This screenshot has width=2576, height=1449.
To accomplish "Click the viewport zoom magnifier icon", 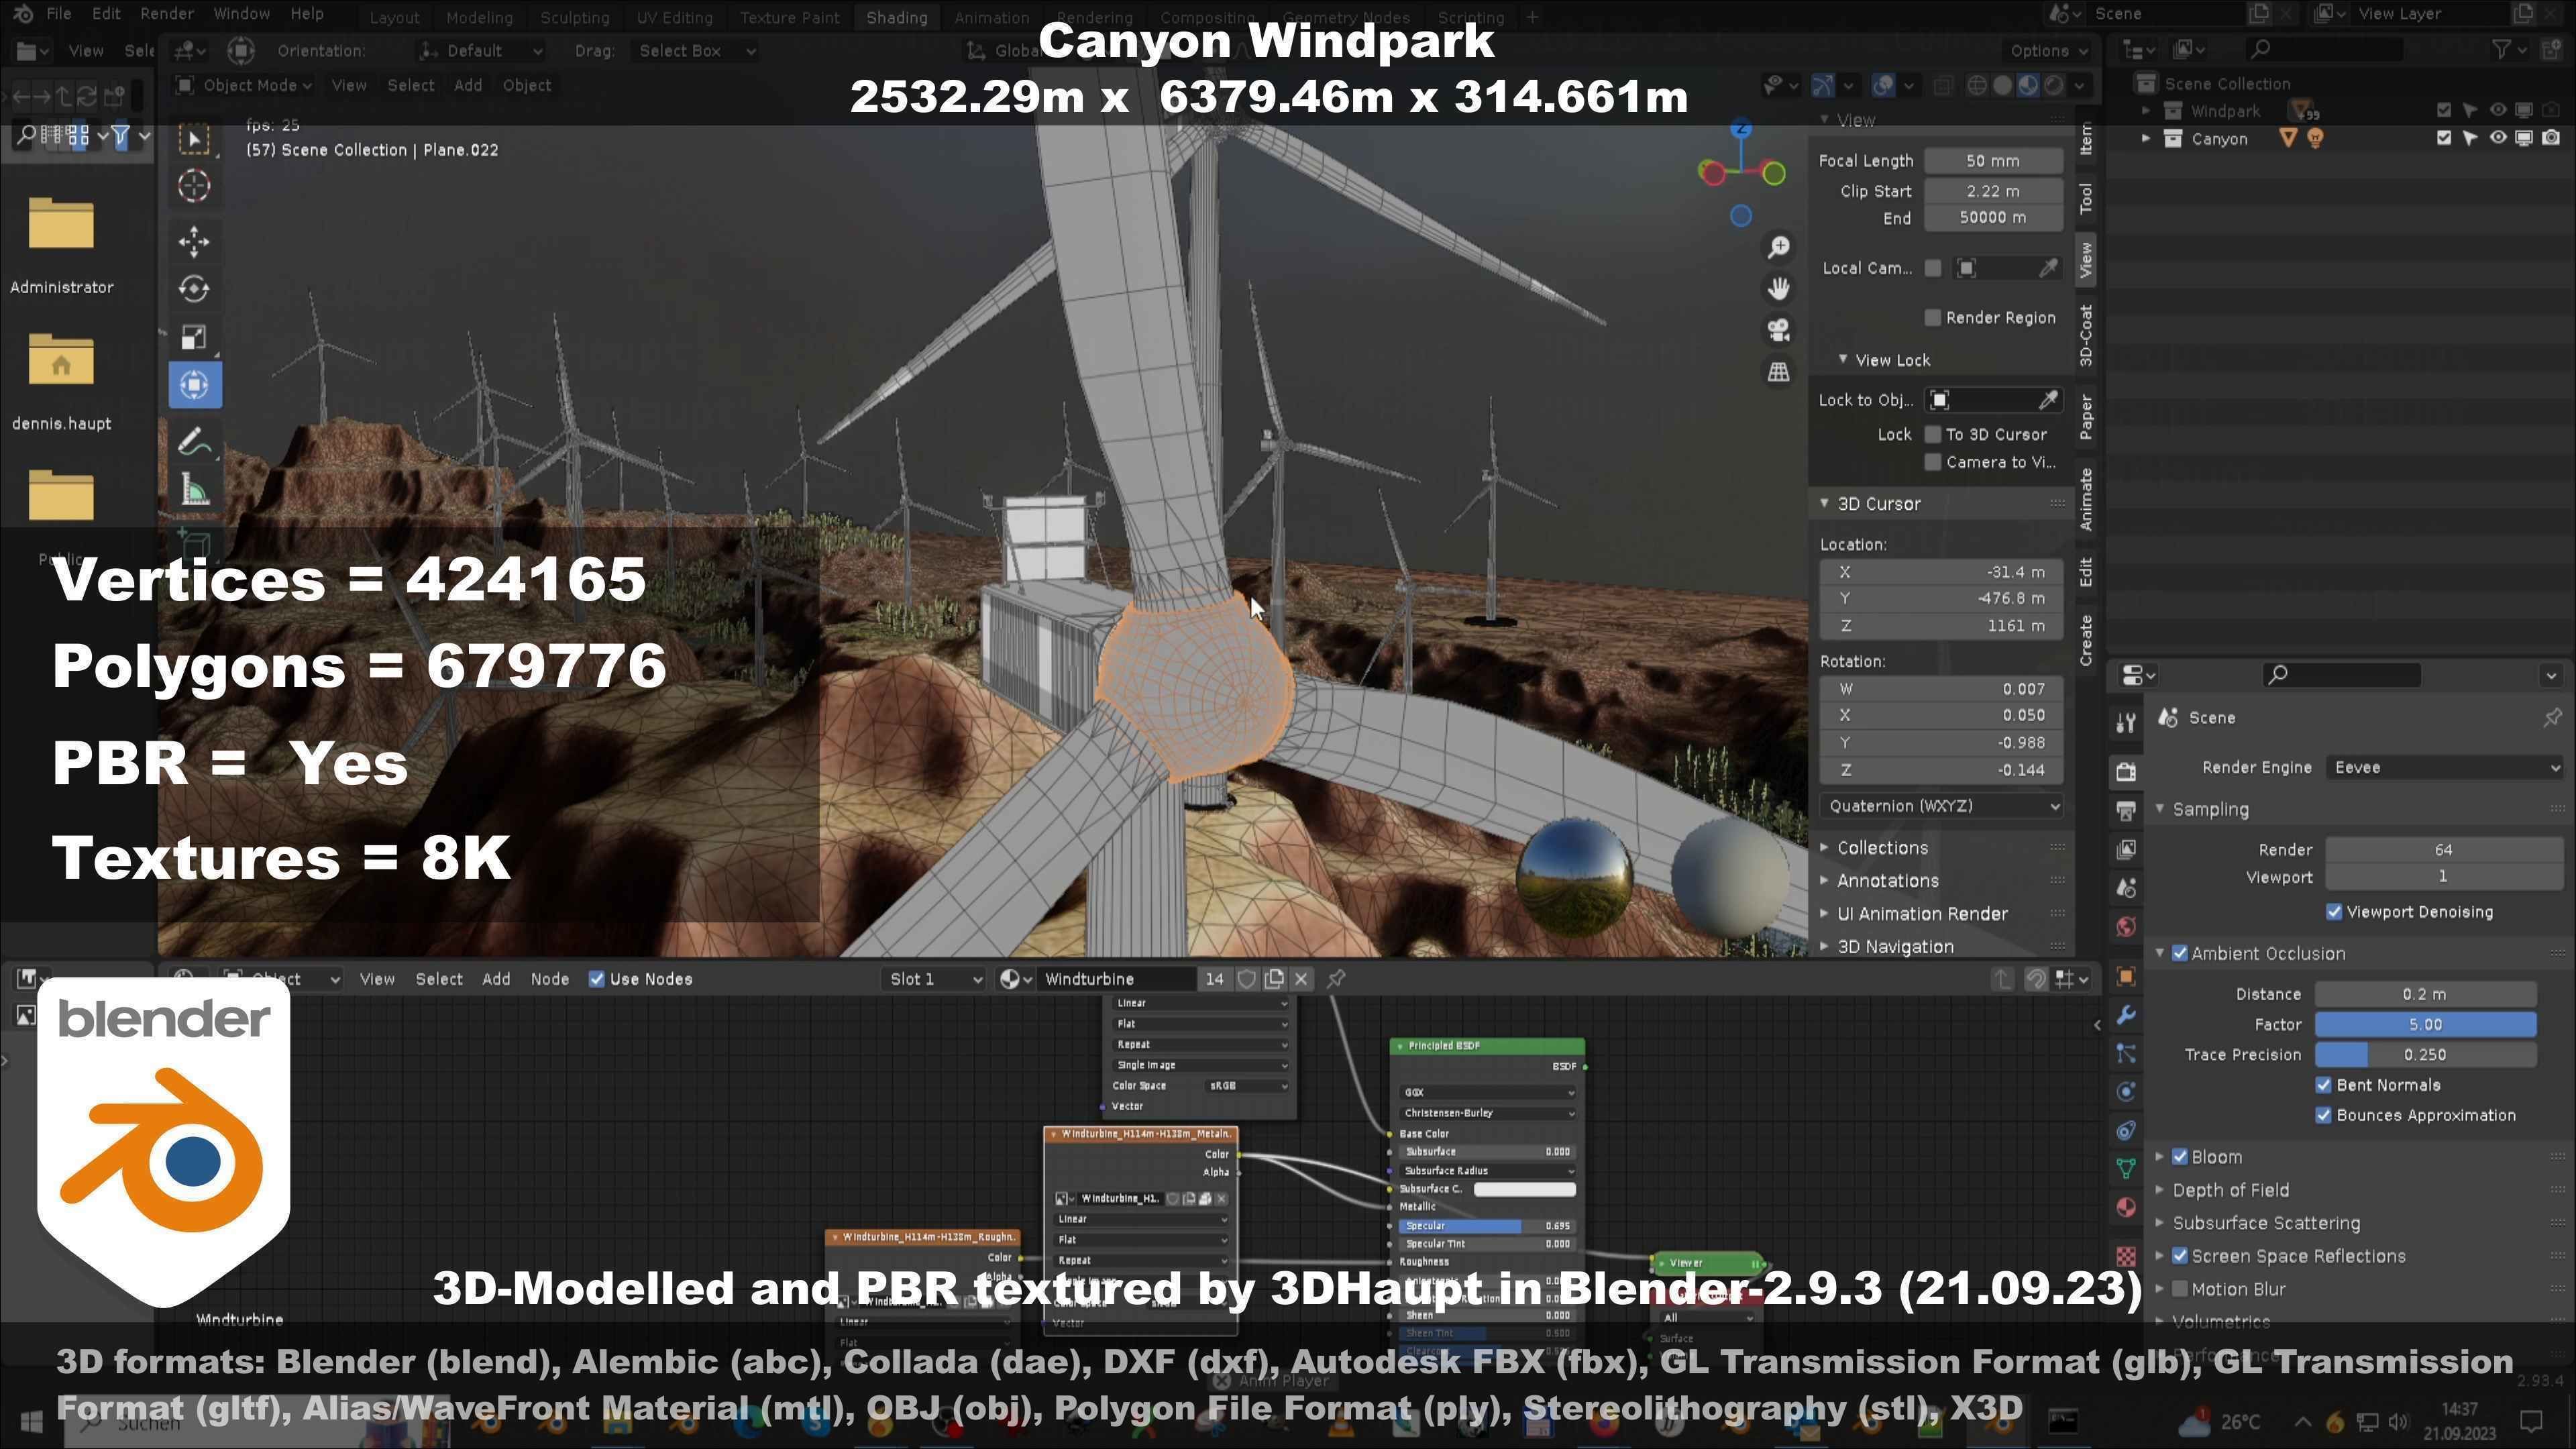I will pos(1778,247).
